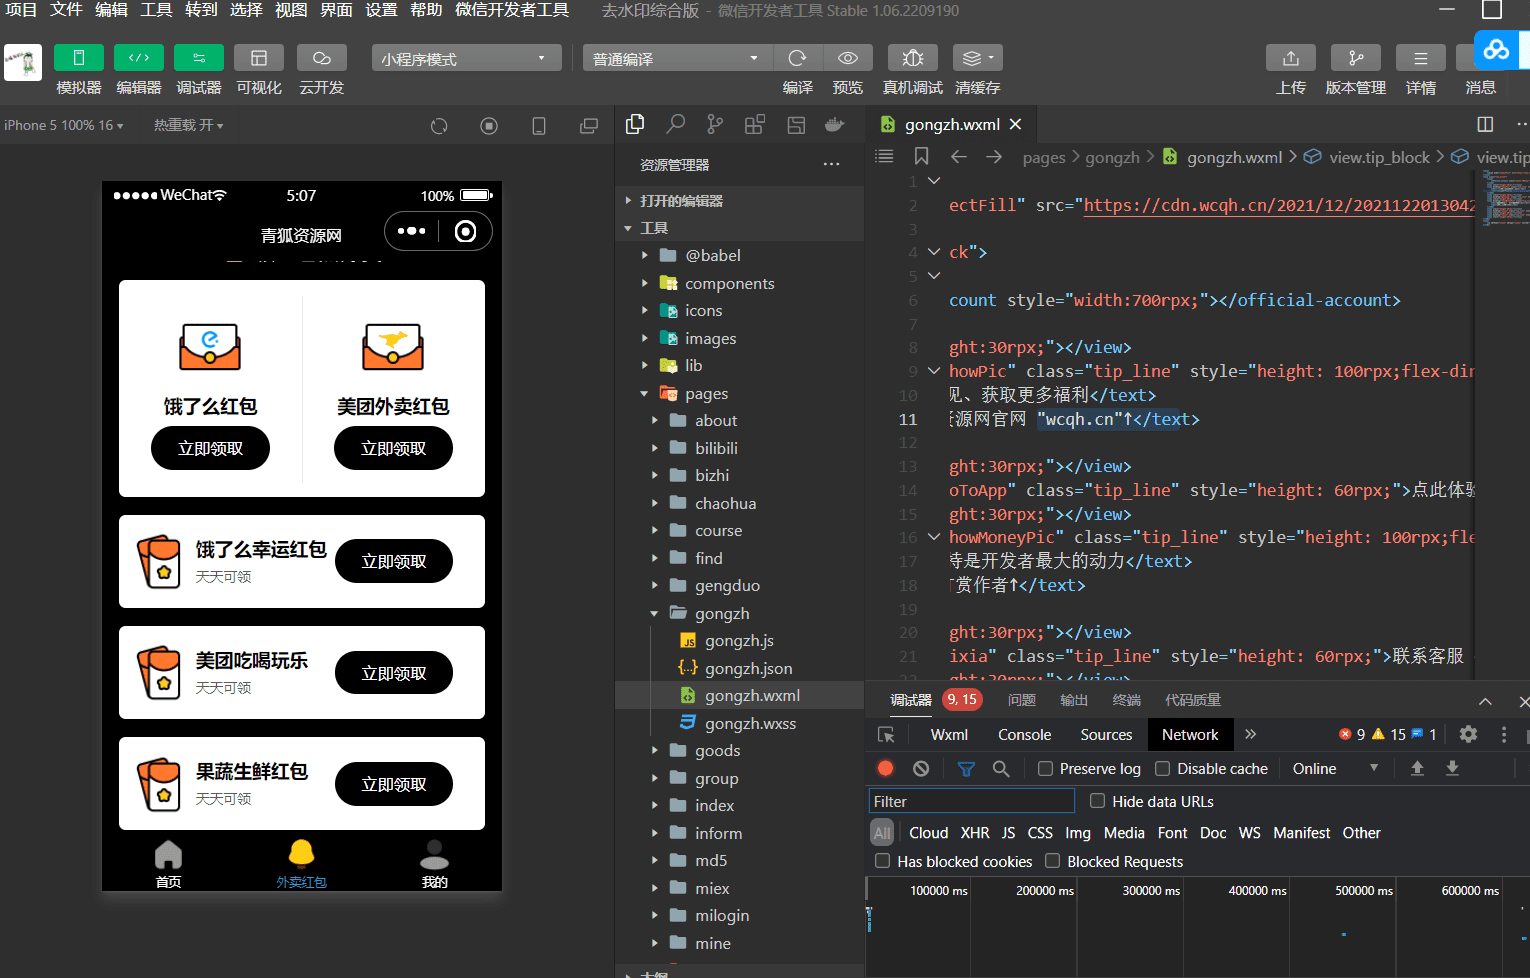Viewport: 1530px width, 978px height.
Task: Enable Has blocked cookies checkbox
Action: click(882, 861)
